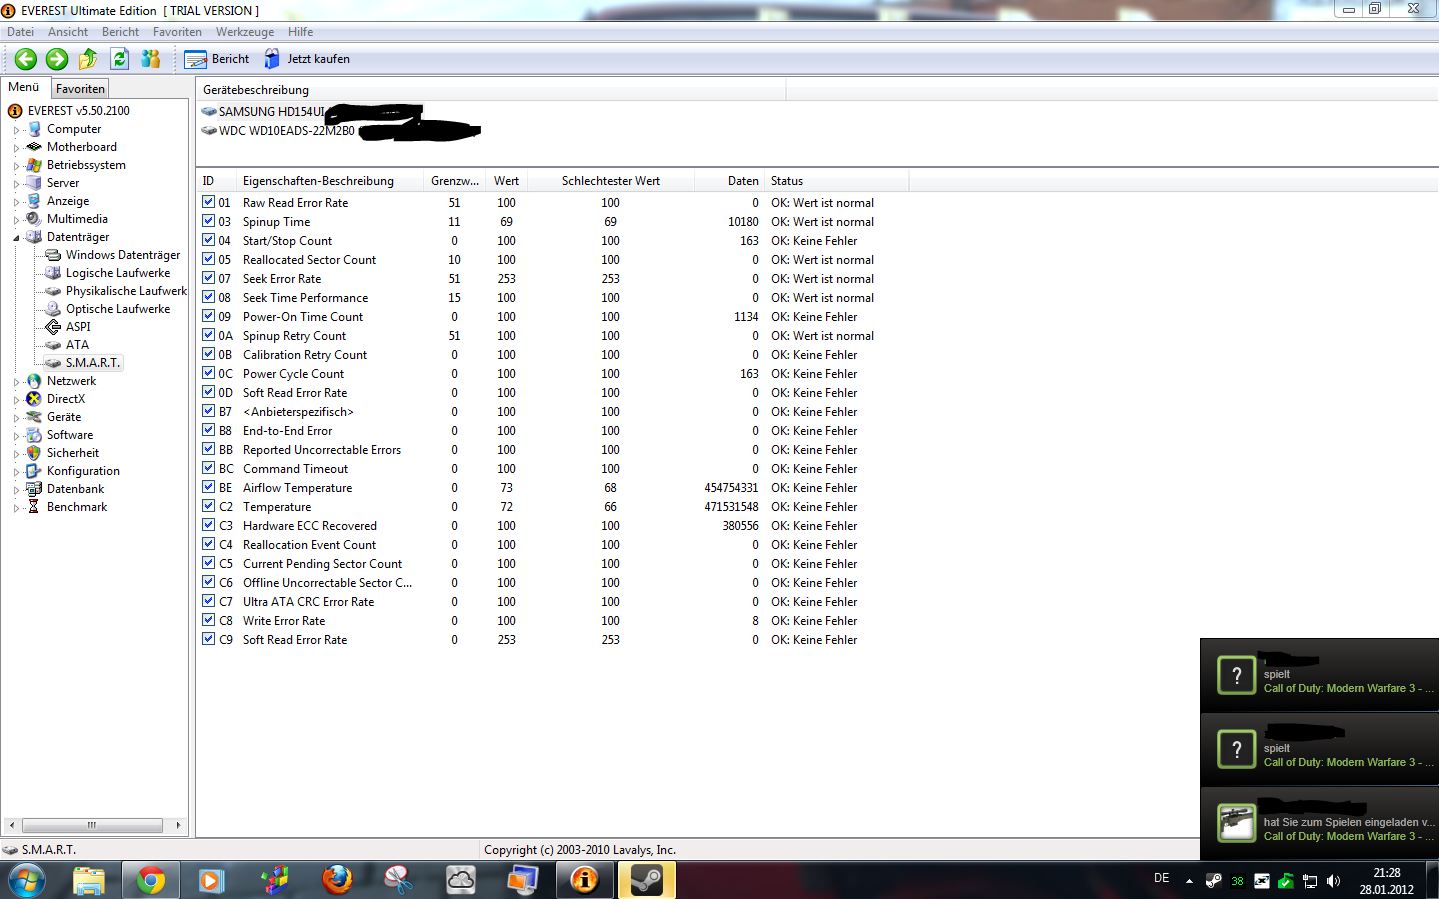This screenshot has width=1439, height=899.
Task: Click the Geräte icon in the tree
Action: point(34,417)
